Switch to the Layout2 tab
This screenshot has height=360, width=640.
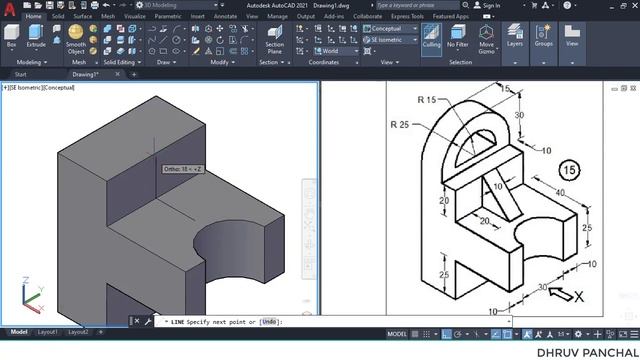(x=78, y=332)
